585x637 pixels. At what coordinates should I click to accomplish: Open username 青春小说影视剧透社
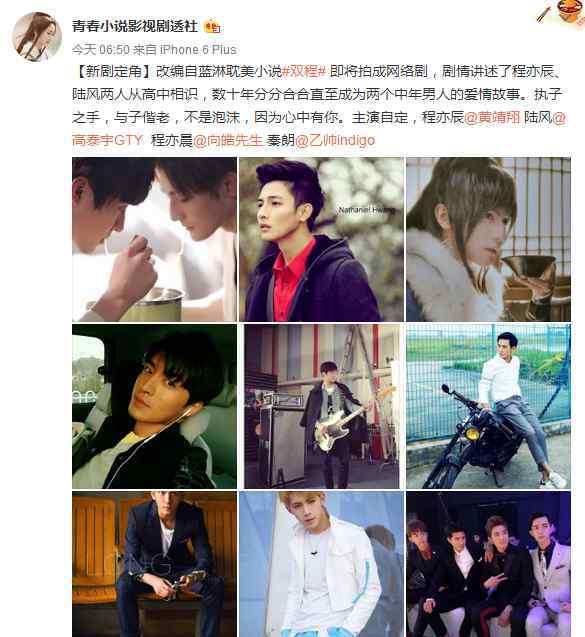134,26
